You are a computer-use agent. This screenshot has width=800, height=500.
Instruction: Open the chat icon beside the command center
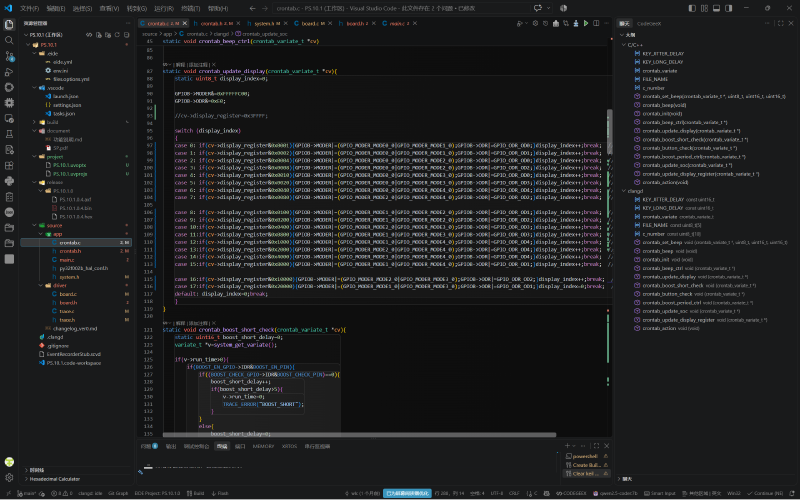click(x=537, y=8)
